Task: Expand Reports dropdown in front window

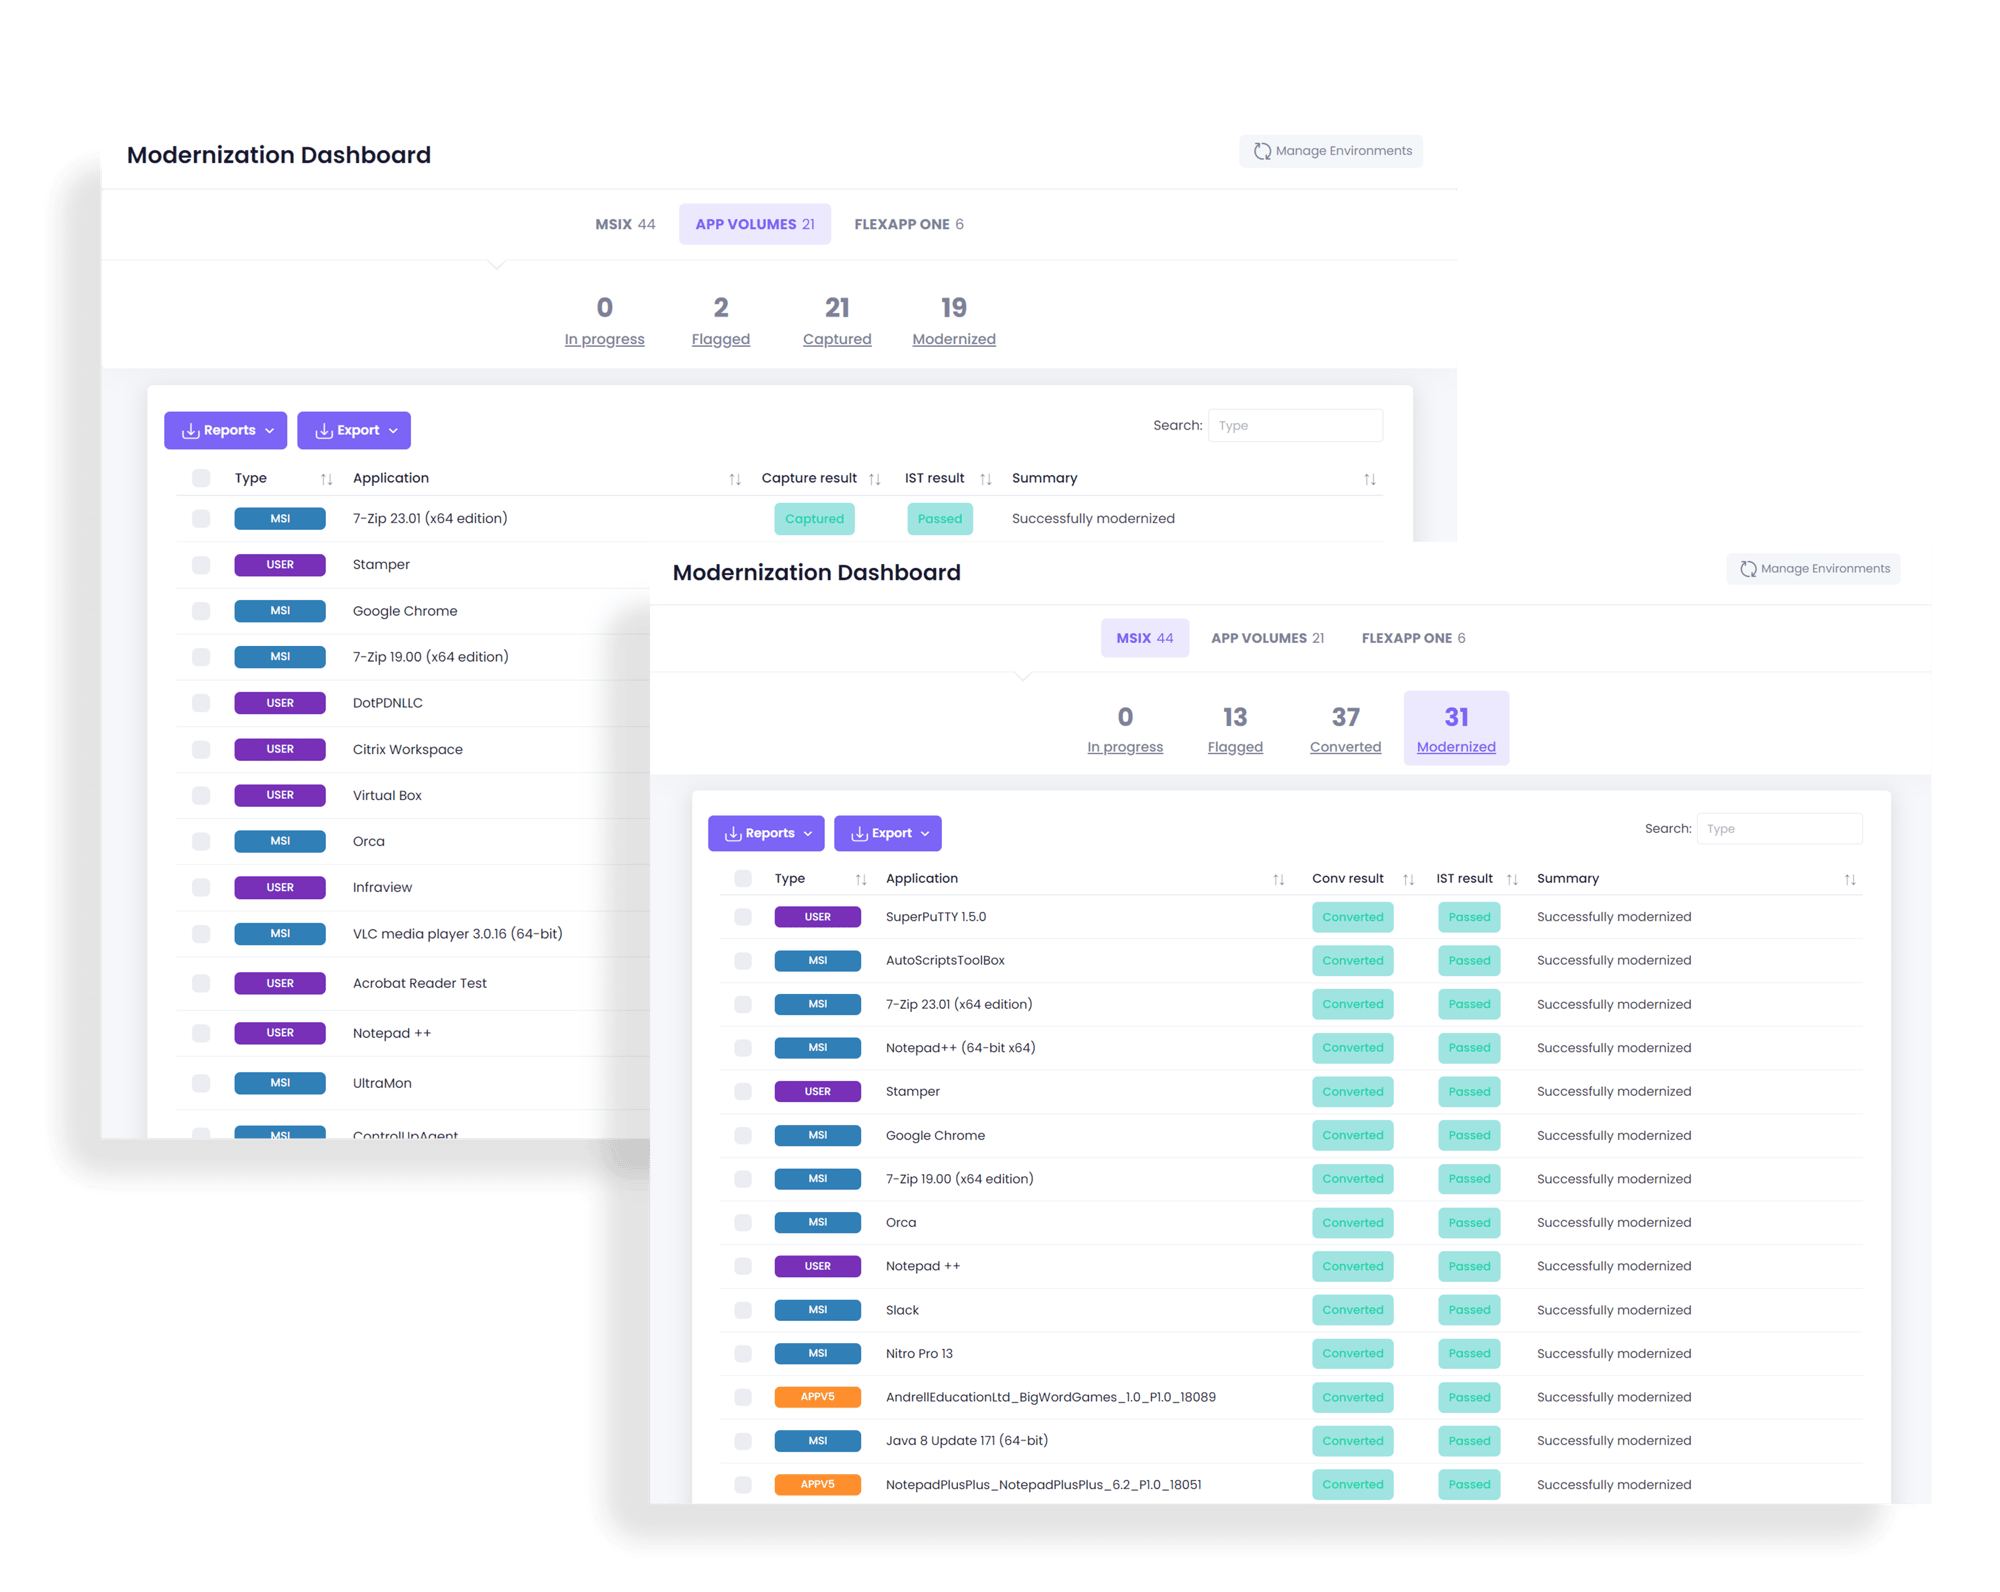Action: pos(766,833)
